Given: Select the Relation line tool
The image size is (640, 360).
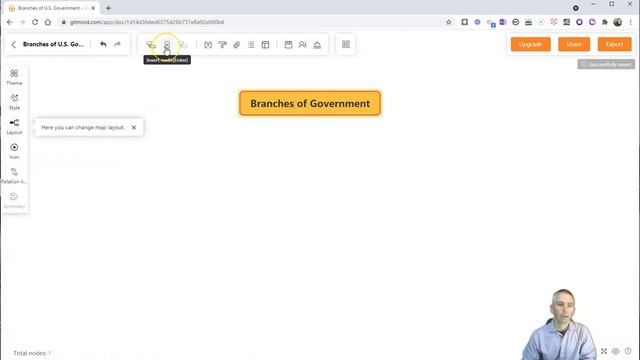Looking at the screenshot, I should pyautogui.click(x=14, y=176).
